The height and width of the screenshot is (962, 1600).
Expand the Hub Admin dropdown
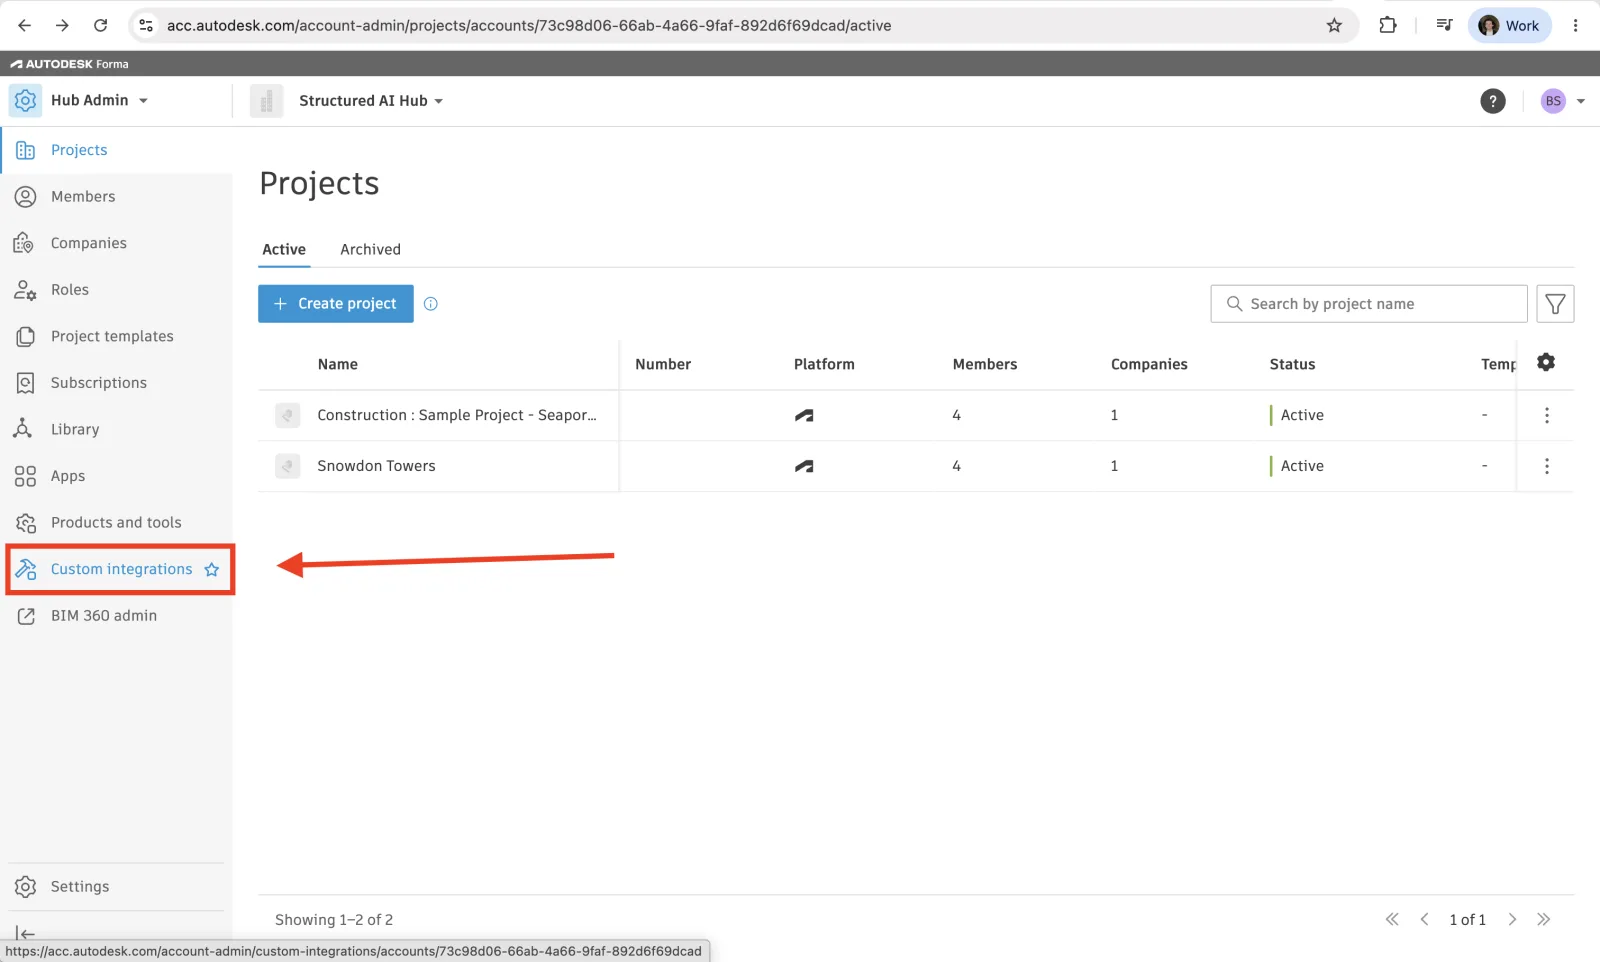click(x=143, y=101)
